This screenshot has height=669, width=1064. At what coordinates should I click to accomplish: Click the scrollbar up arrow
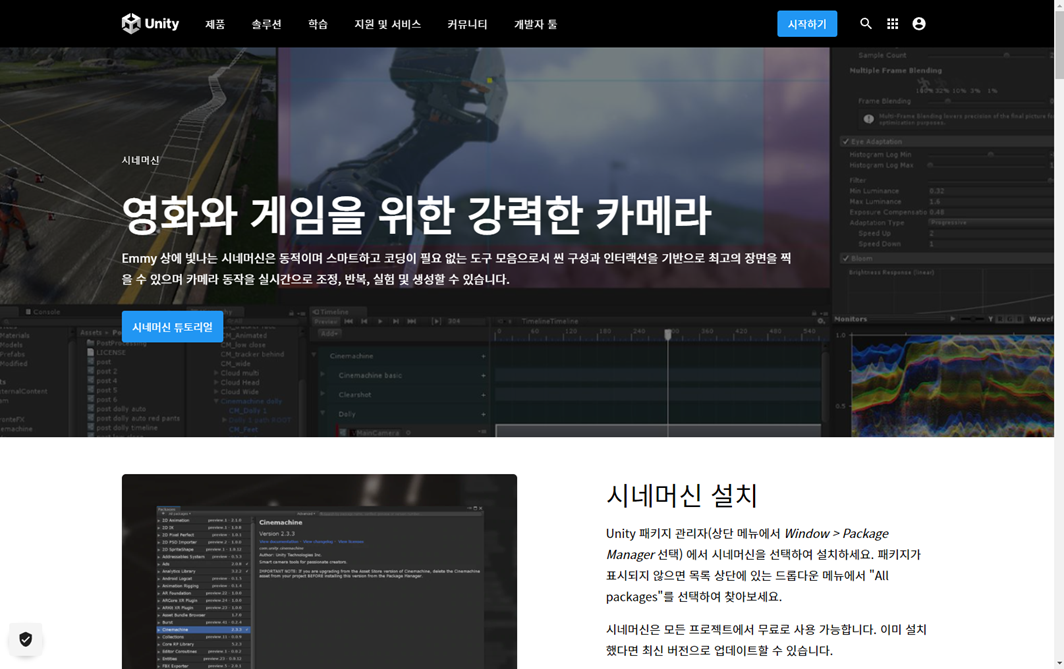pos(1059,5)
